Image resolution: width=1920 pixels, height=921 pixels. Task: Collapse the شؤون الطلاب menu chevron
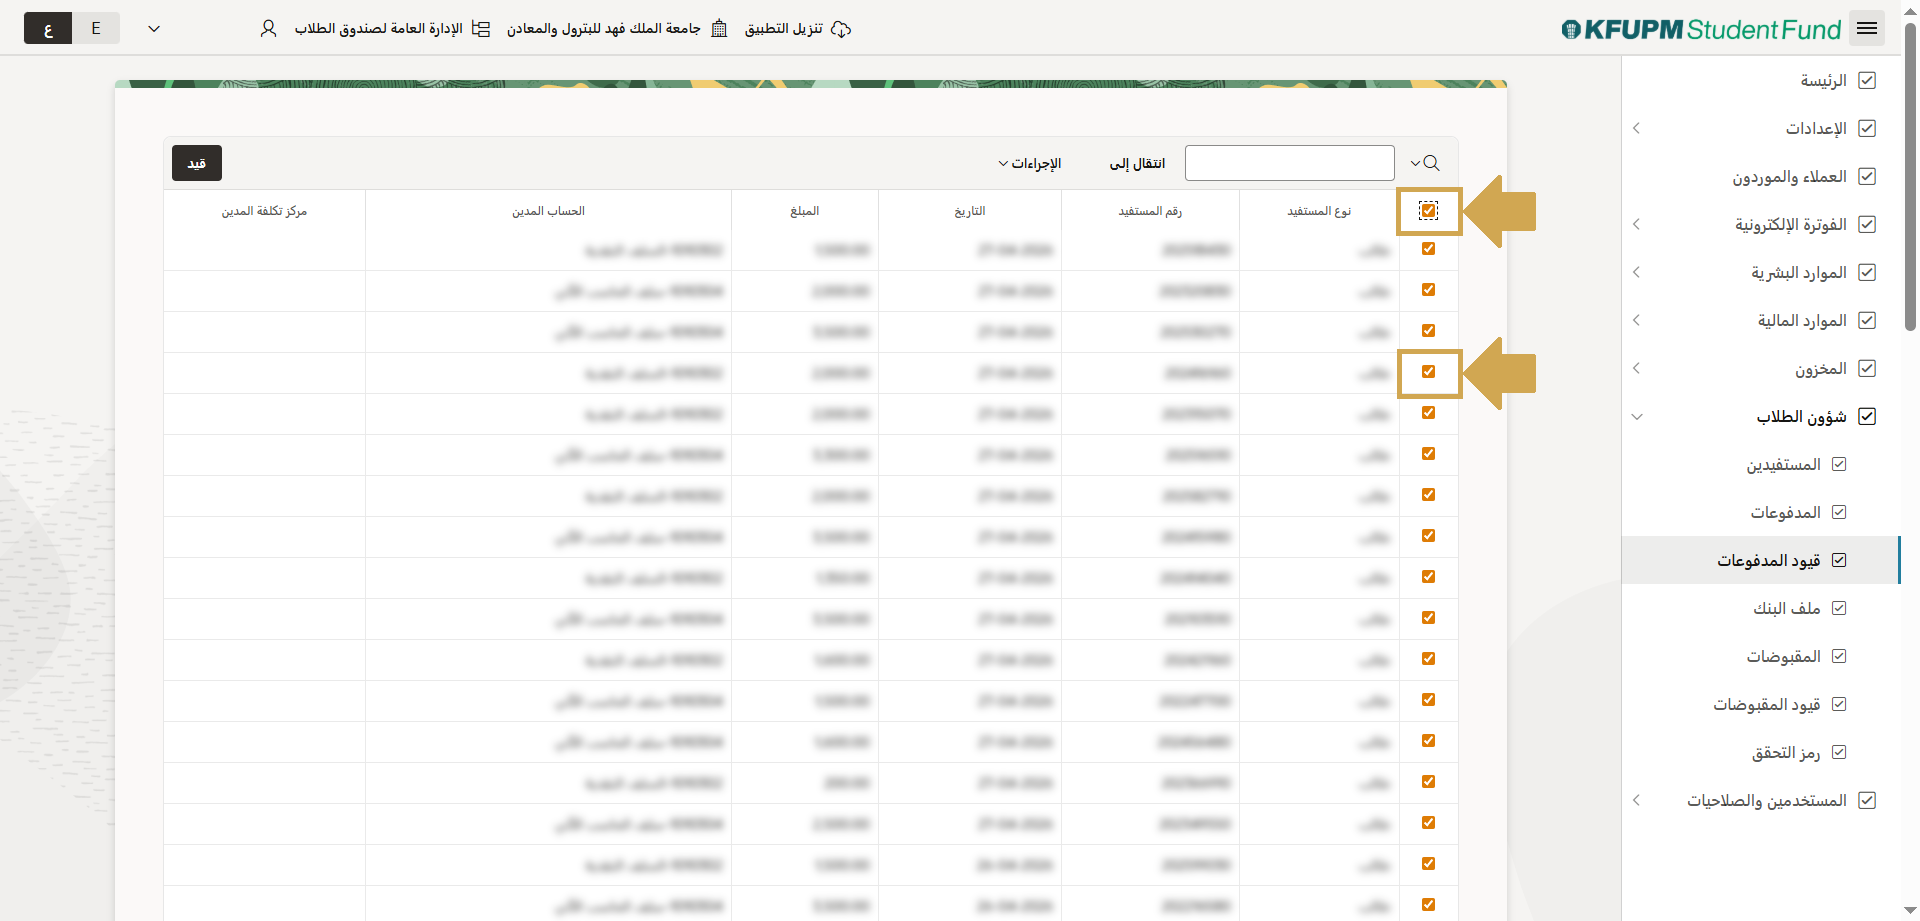[x=1637, y=416]
